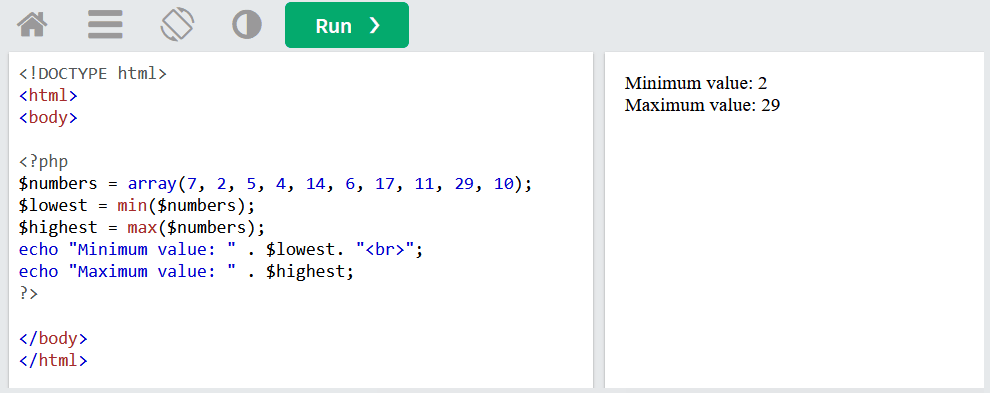The image size is (990, 393).
Task: Click the "Minimum value: " string in echo
Action: point(152,250)
